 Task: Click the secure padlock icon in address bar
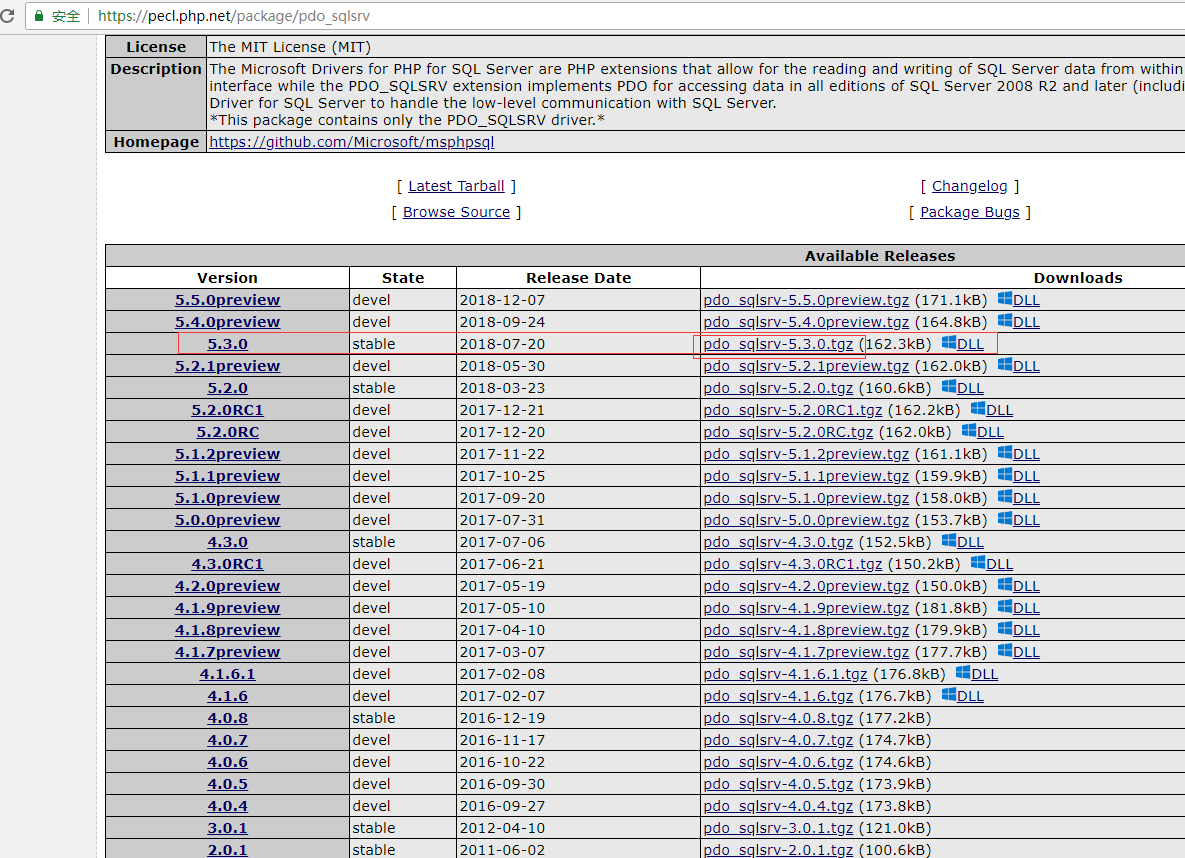pos(39,16)
